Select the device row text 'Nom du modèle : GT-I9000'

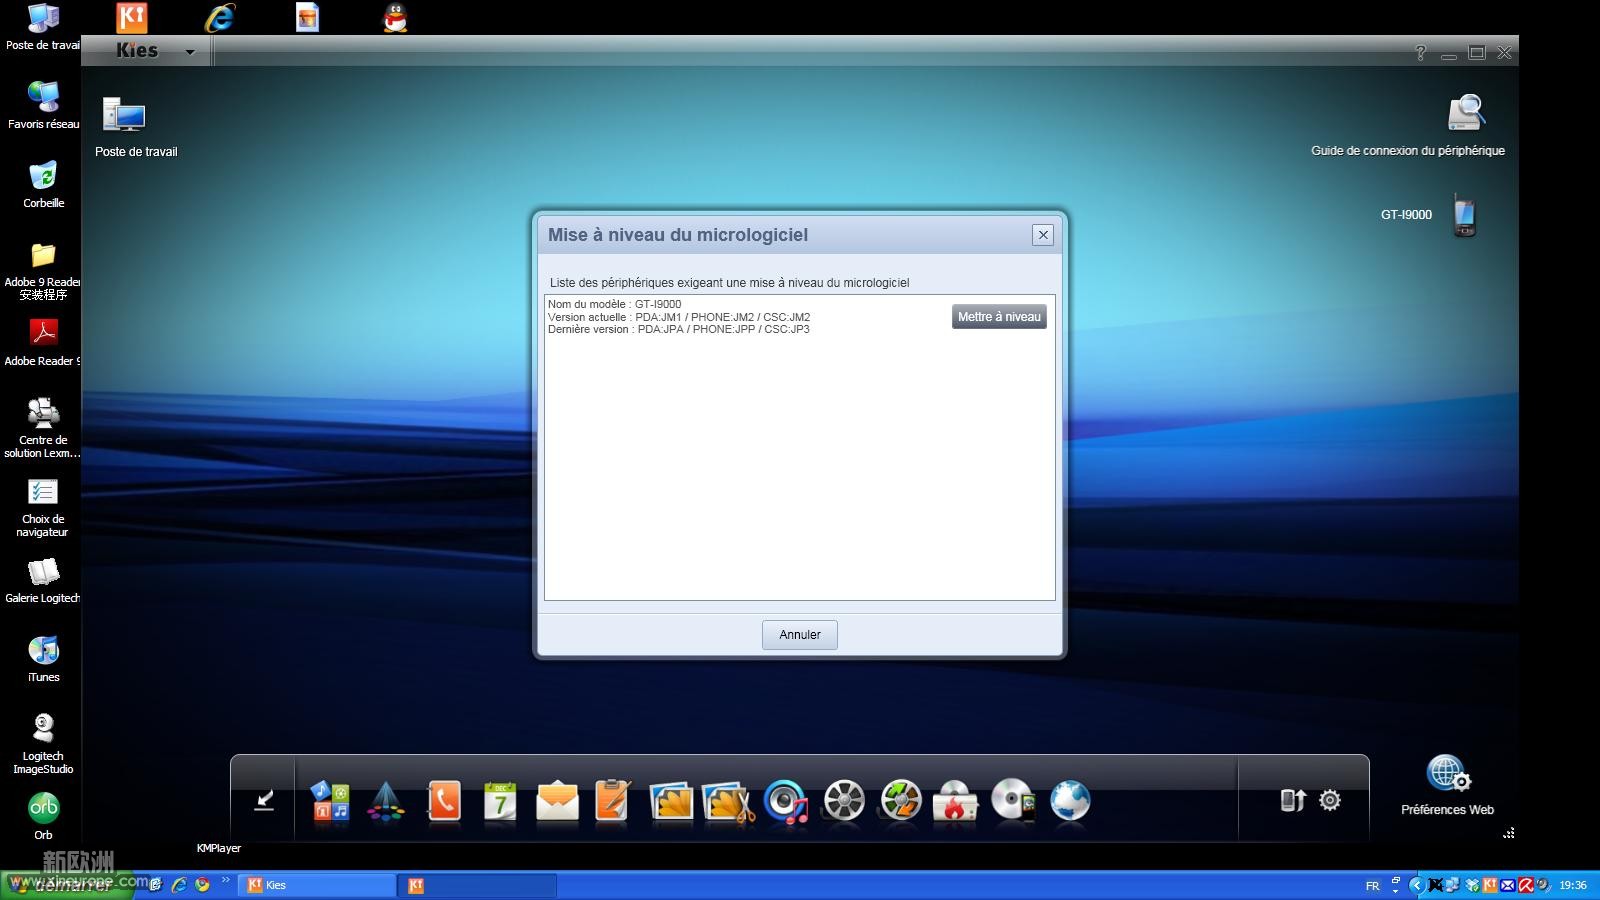pyautogui.click(x=614, y=304)
